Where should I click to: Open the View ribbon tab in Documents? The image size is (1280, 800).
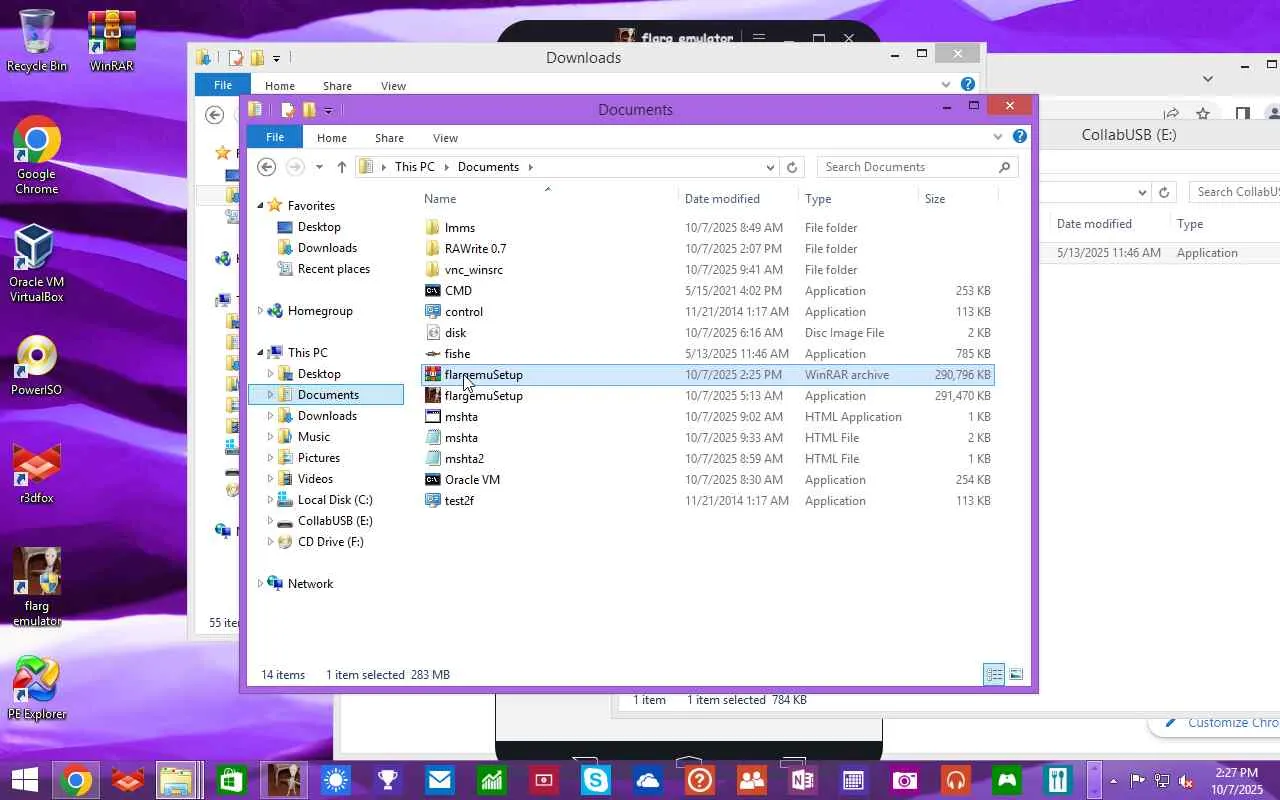[445, 138]
